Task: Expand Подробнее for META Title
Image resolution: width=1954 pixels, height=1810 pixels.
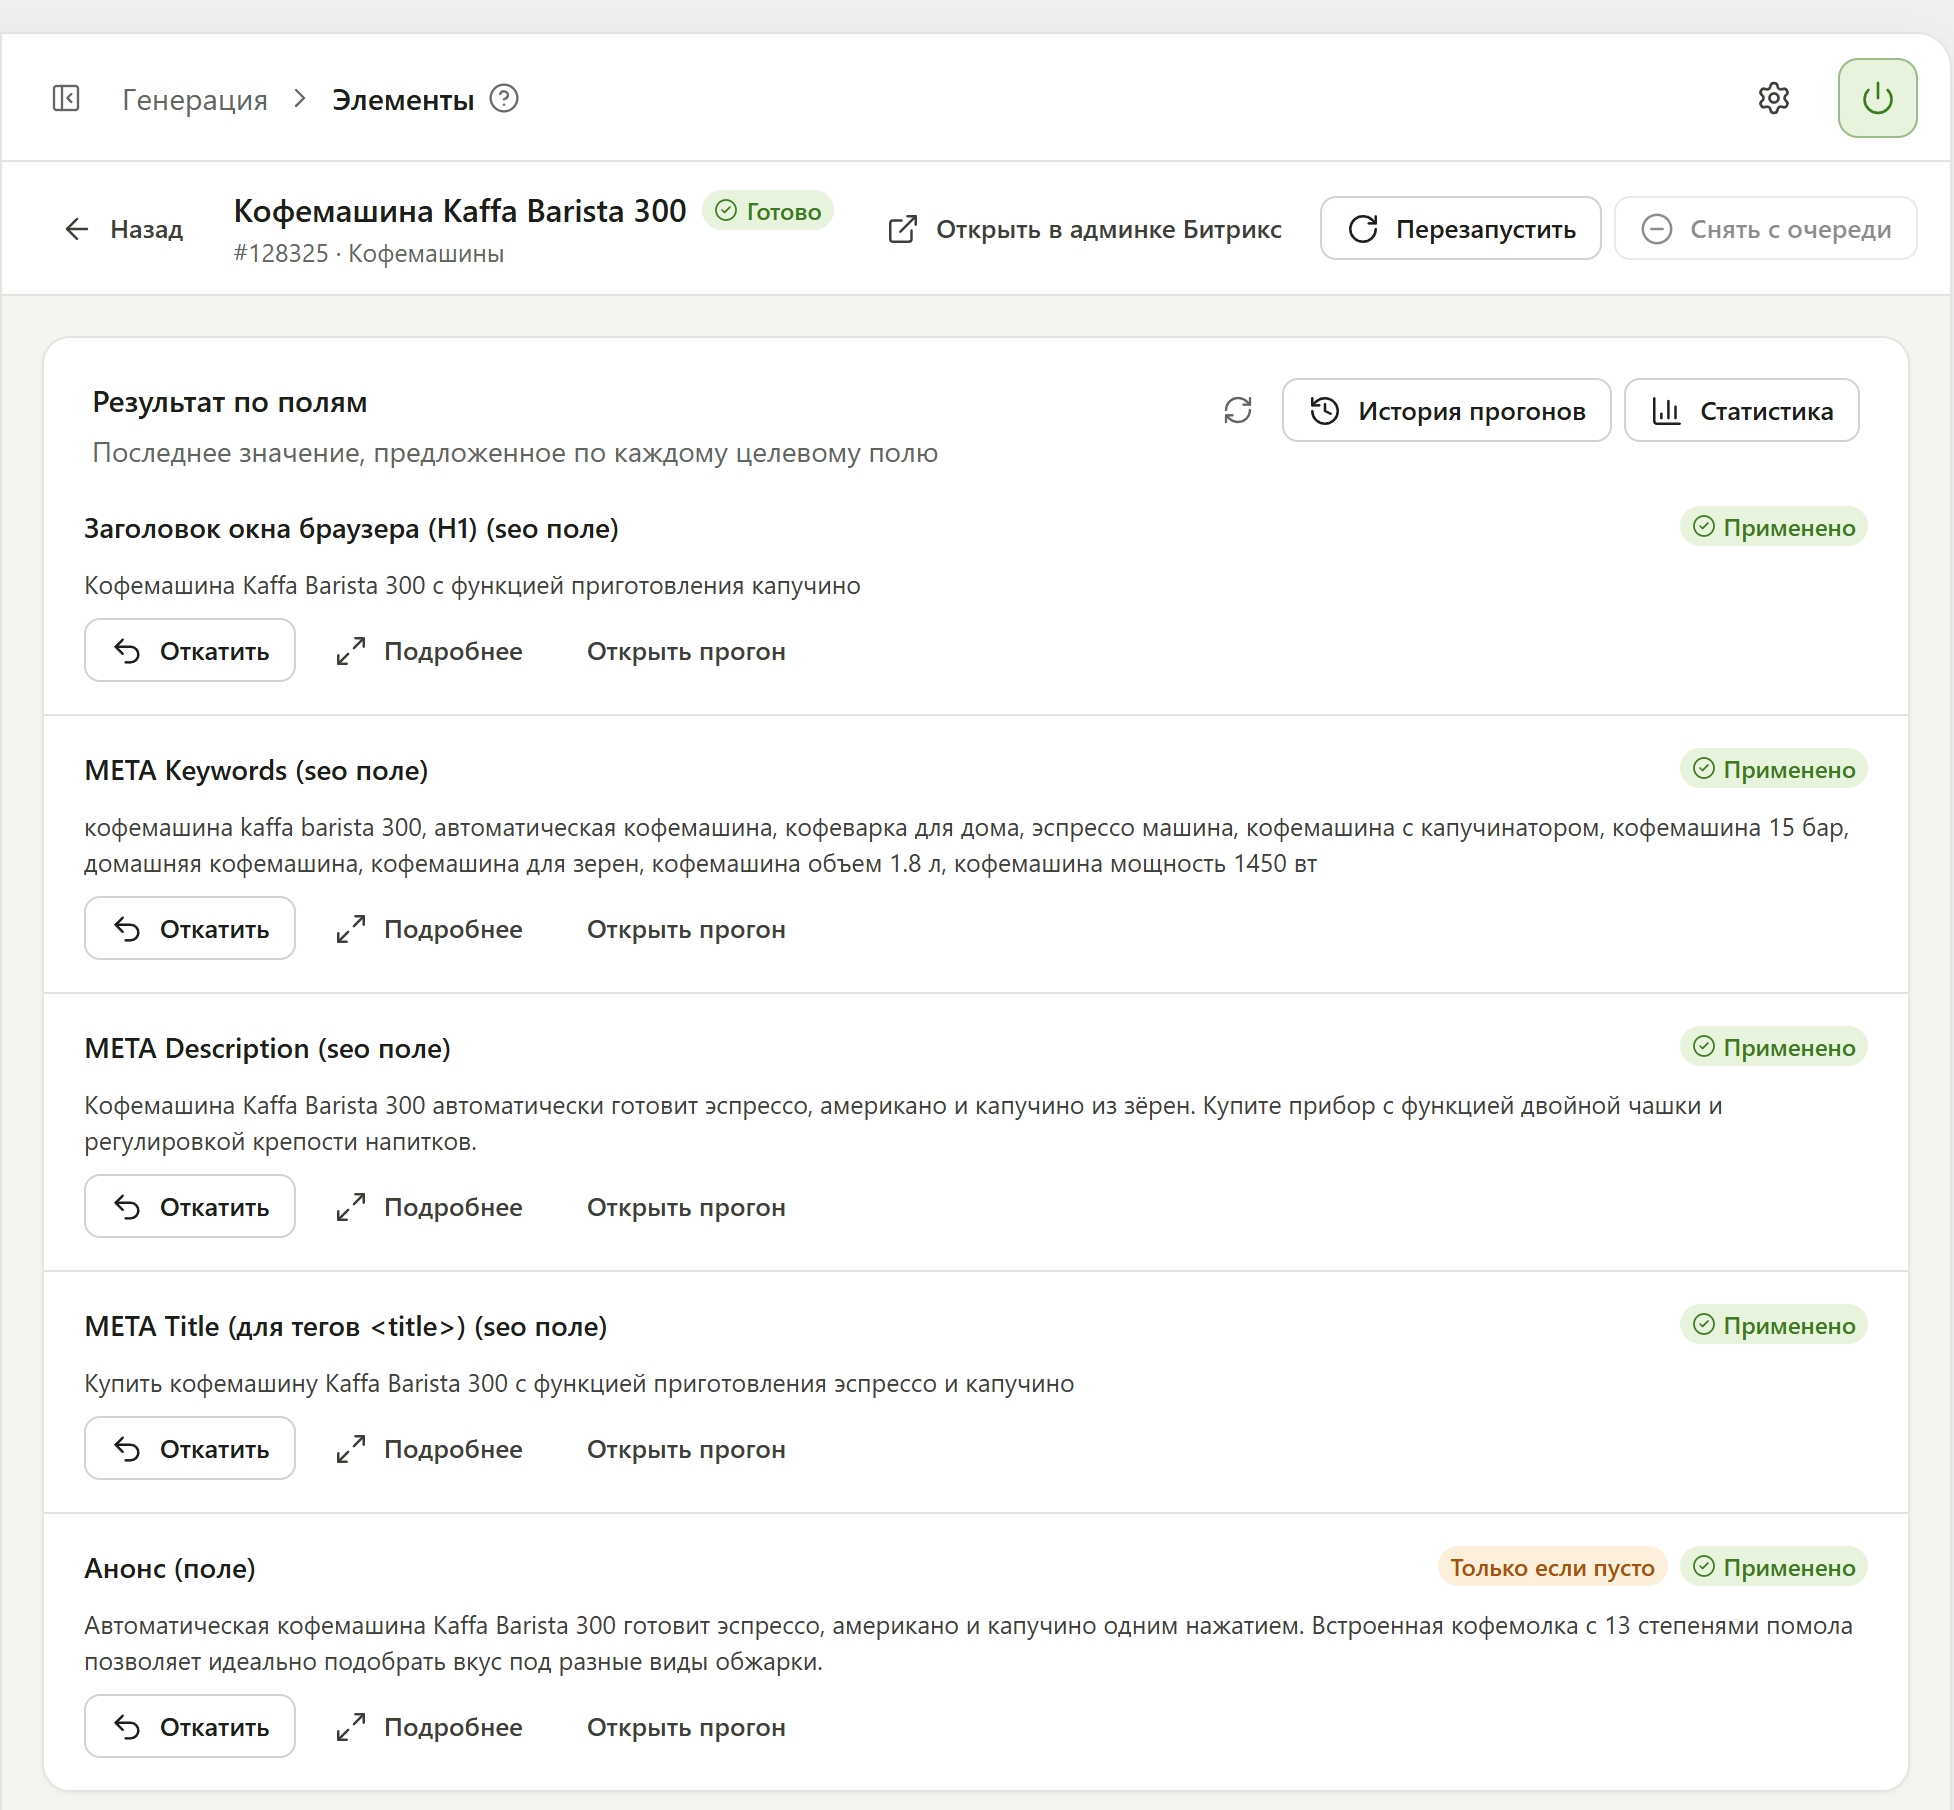Action: coord(429,1449)
